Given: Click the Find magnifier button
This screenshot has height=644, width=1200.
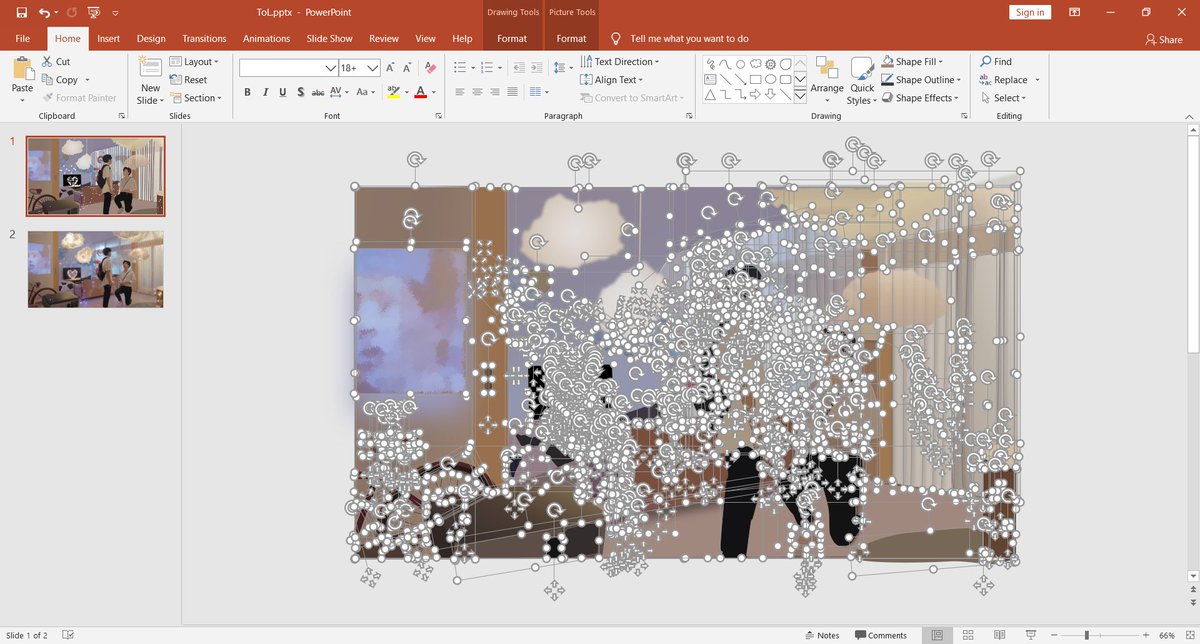Looking at the screenshot, I should click(x=996, y=62).
